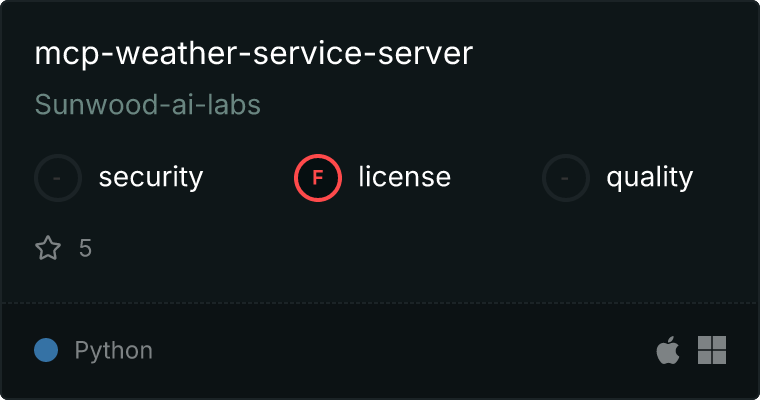Click the Apple platform icon
Image resolution: width=760 pixels, height=400 pixels.
(668, 350)
